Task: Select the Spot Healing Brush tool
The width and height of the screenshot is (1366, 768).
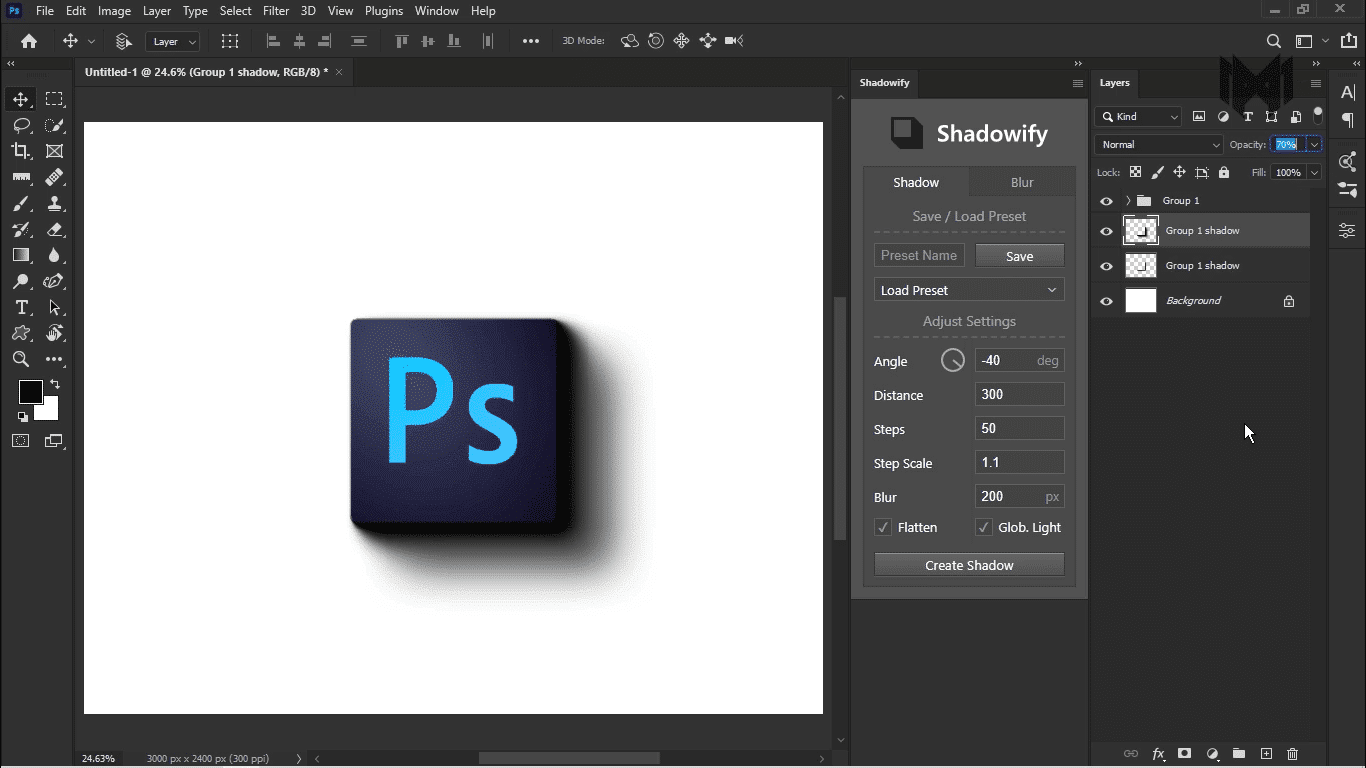Action: coord(54,177)
